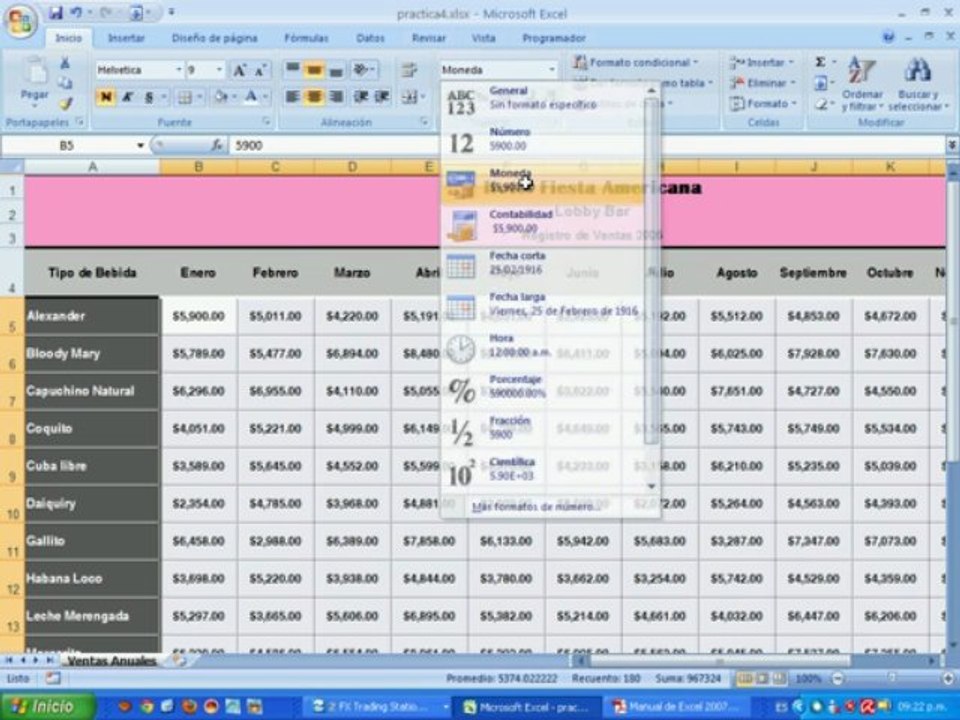This screenshot has width=960, height=720.
Task: Click the Cut scissors icon
Action: tap(65, 62)
